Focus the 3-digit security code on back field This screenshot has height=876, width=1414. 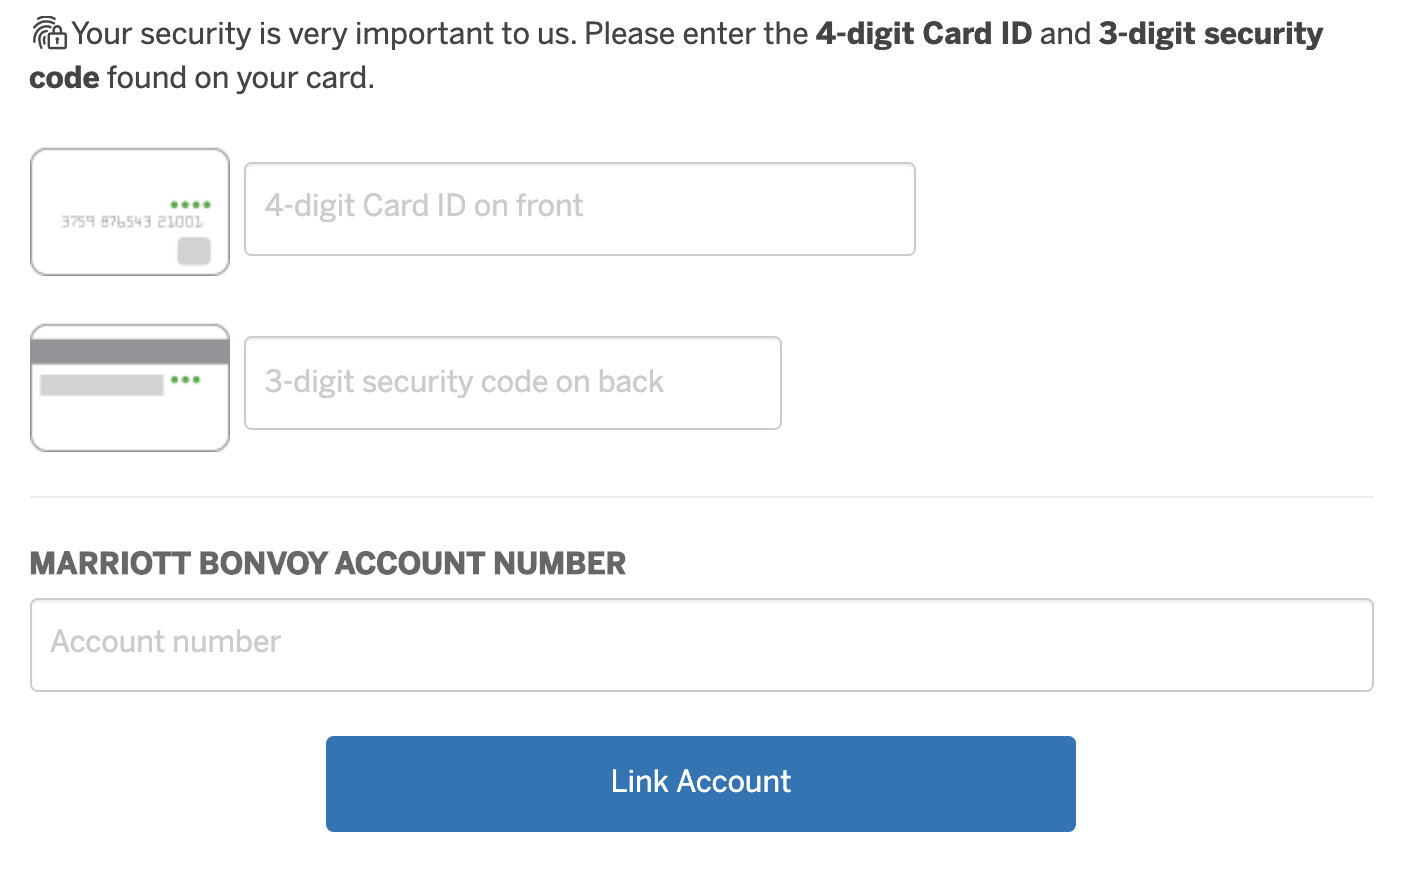point(513,383)
